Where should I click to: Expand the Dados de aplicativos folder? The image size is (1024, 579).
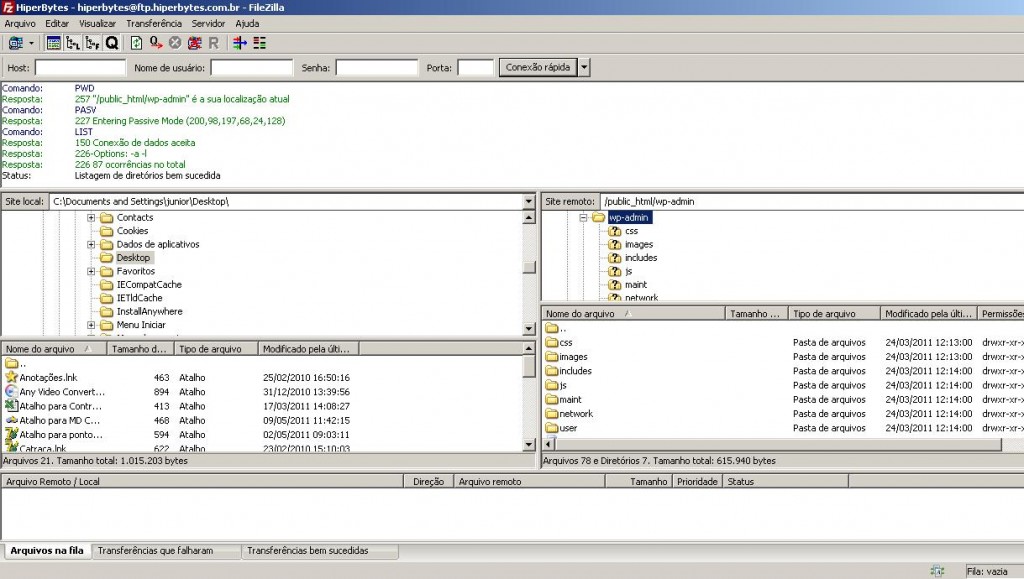coord(91,244)
